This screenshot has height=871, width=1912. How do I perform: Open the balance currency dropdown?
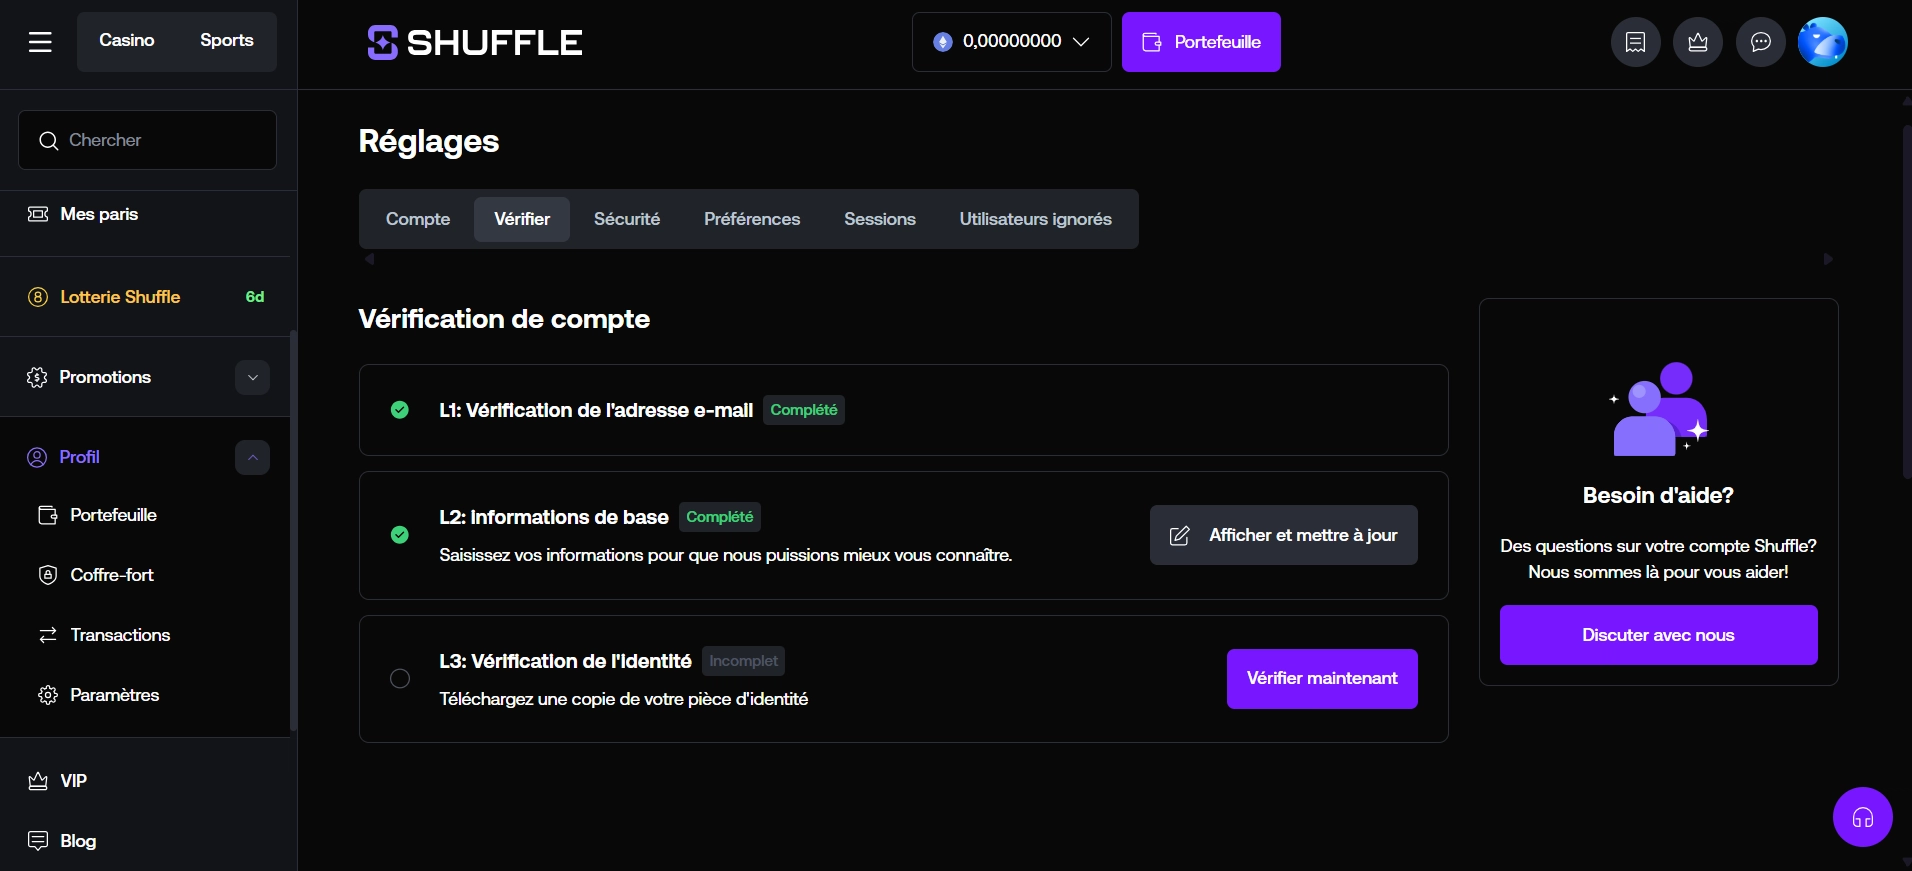[x=1012, y=42]
